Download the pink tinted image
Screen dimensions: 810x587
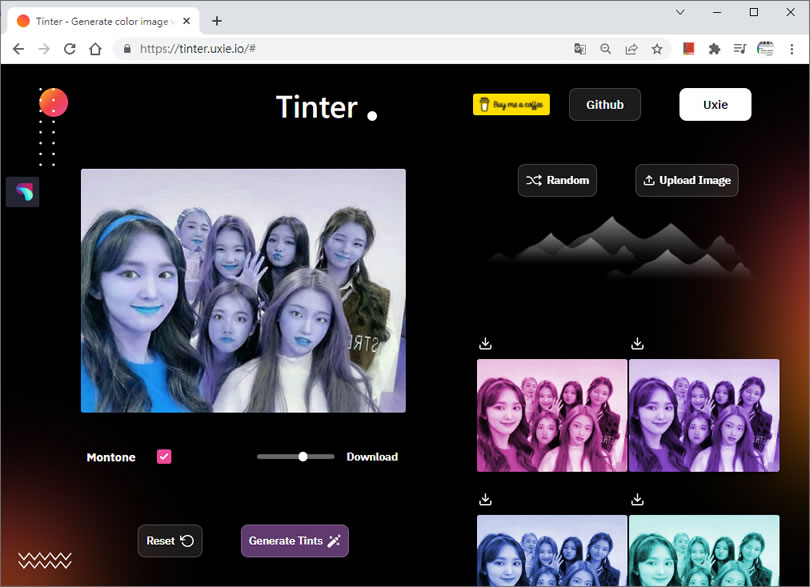[x=485, y=343]
